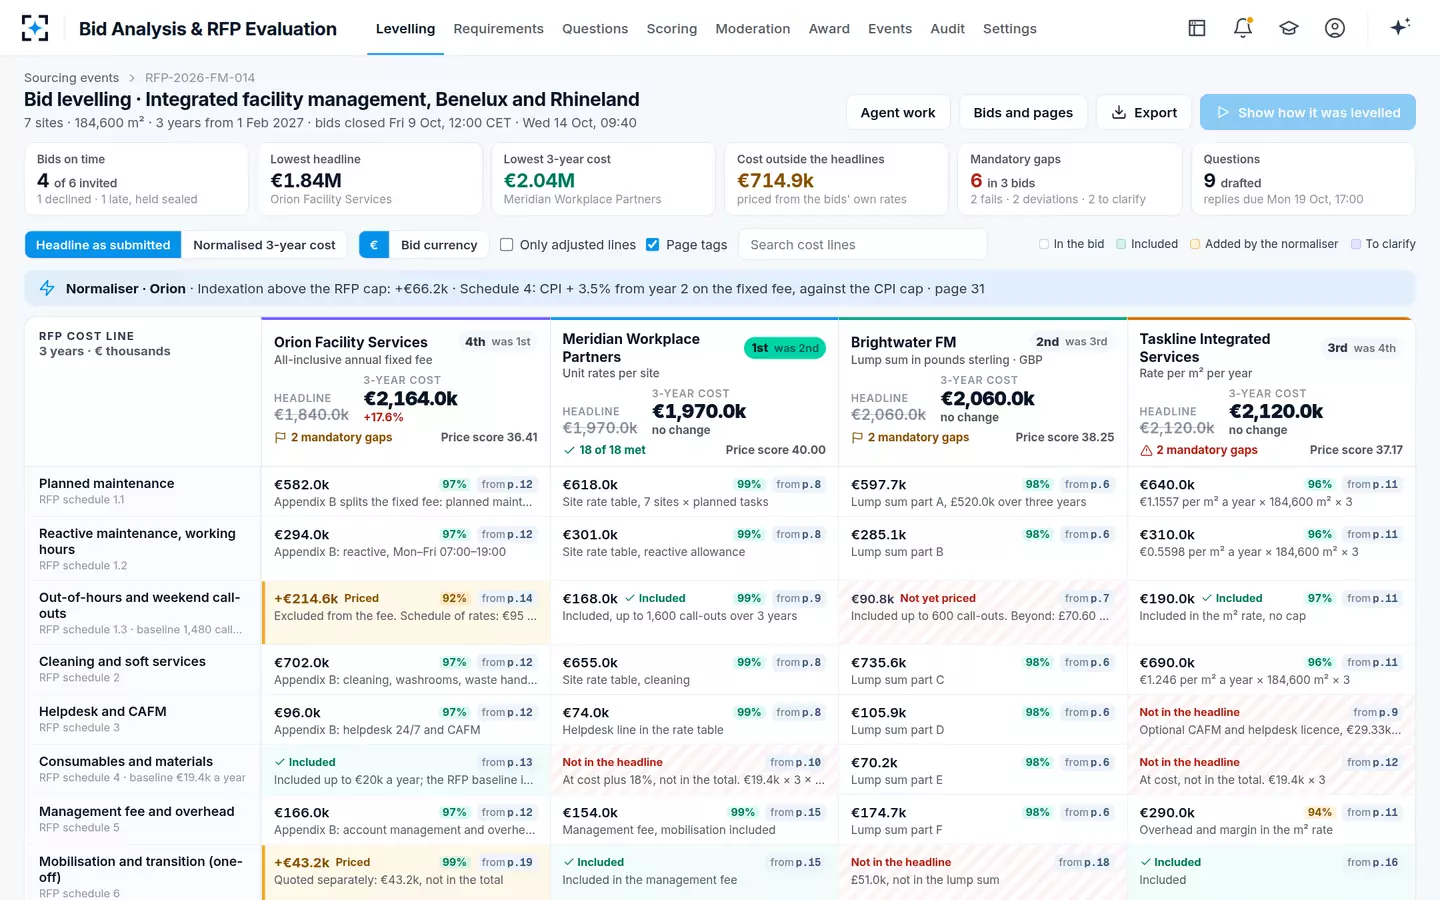Select the euro currency symbol button

click(374, 245)
